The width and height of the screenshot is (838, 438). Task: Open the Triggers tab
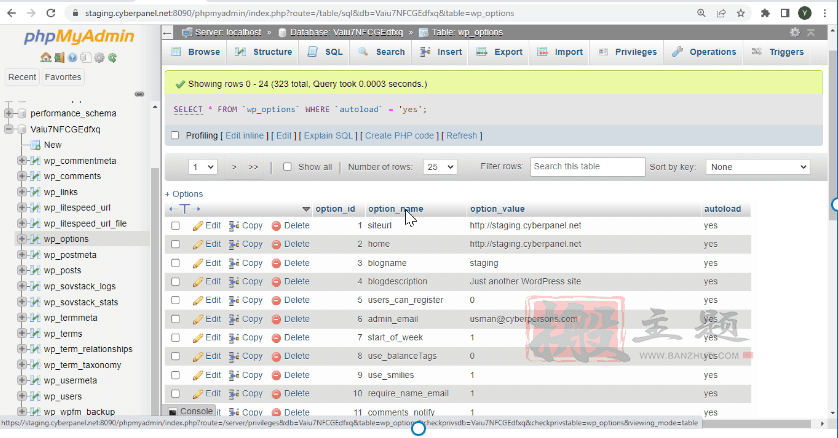(x=778, y=52)
